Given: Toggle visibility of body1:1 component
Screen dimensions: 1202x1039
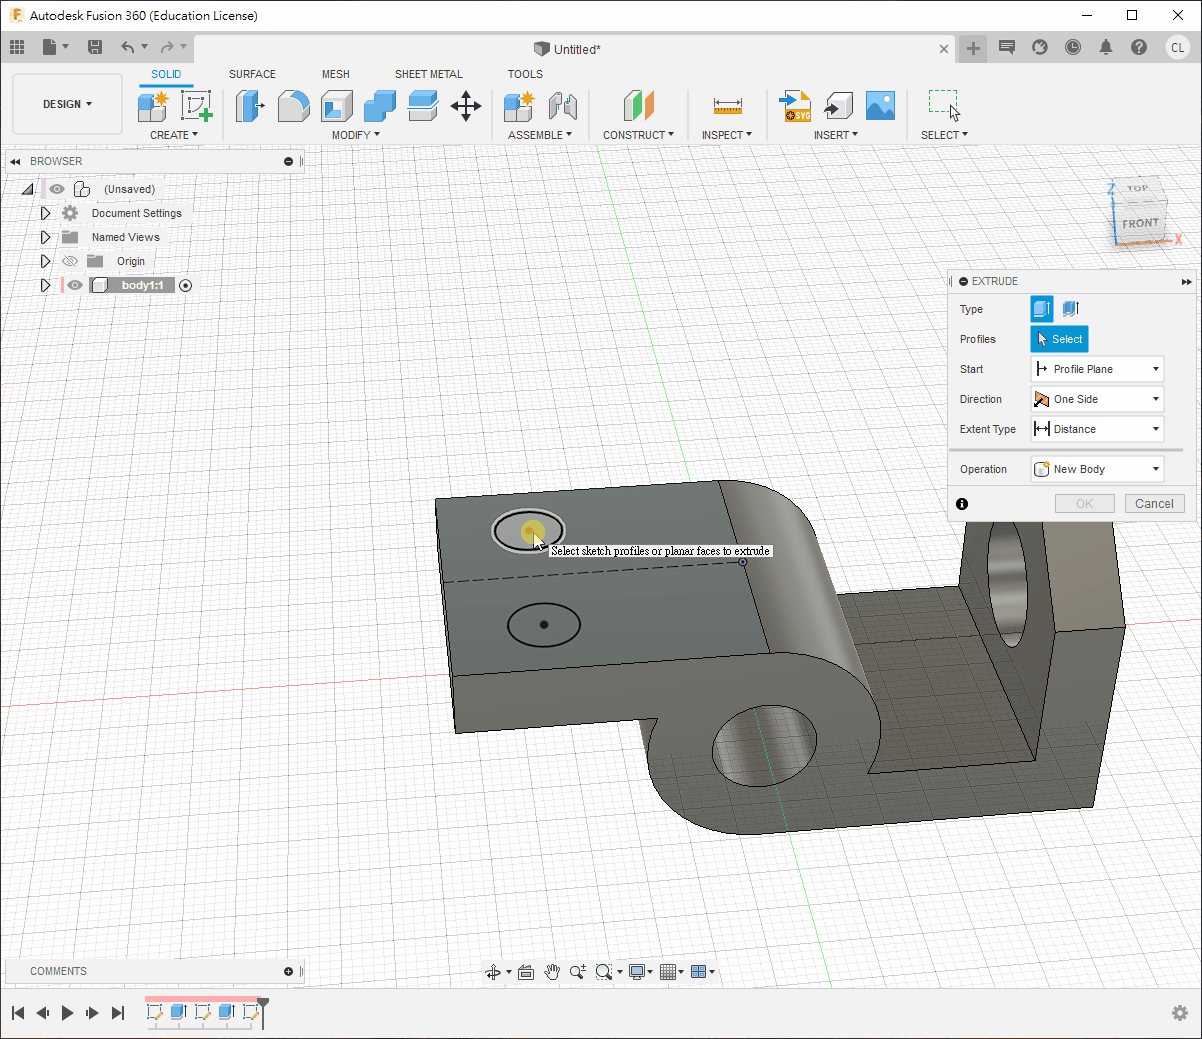Looking at the screenshot, I should point(75,285).
